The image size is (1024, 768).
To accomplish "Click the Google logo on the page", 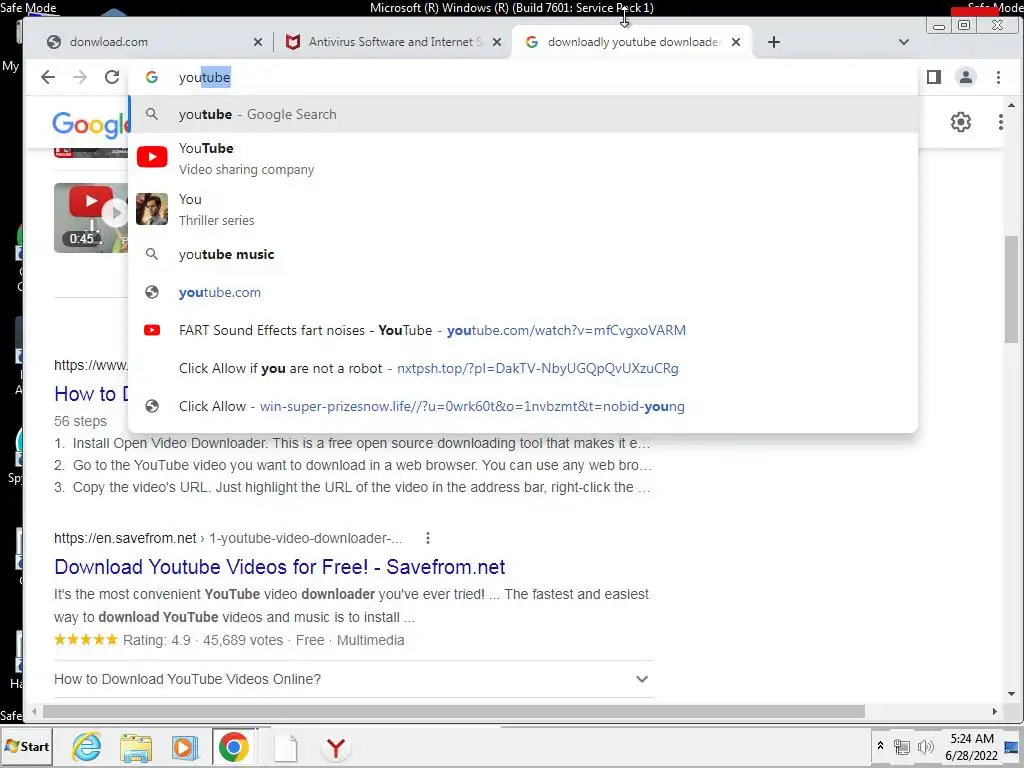I will (90, 124).
